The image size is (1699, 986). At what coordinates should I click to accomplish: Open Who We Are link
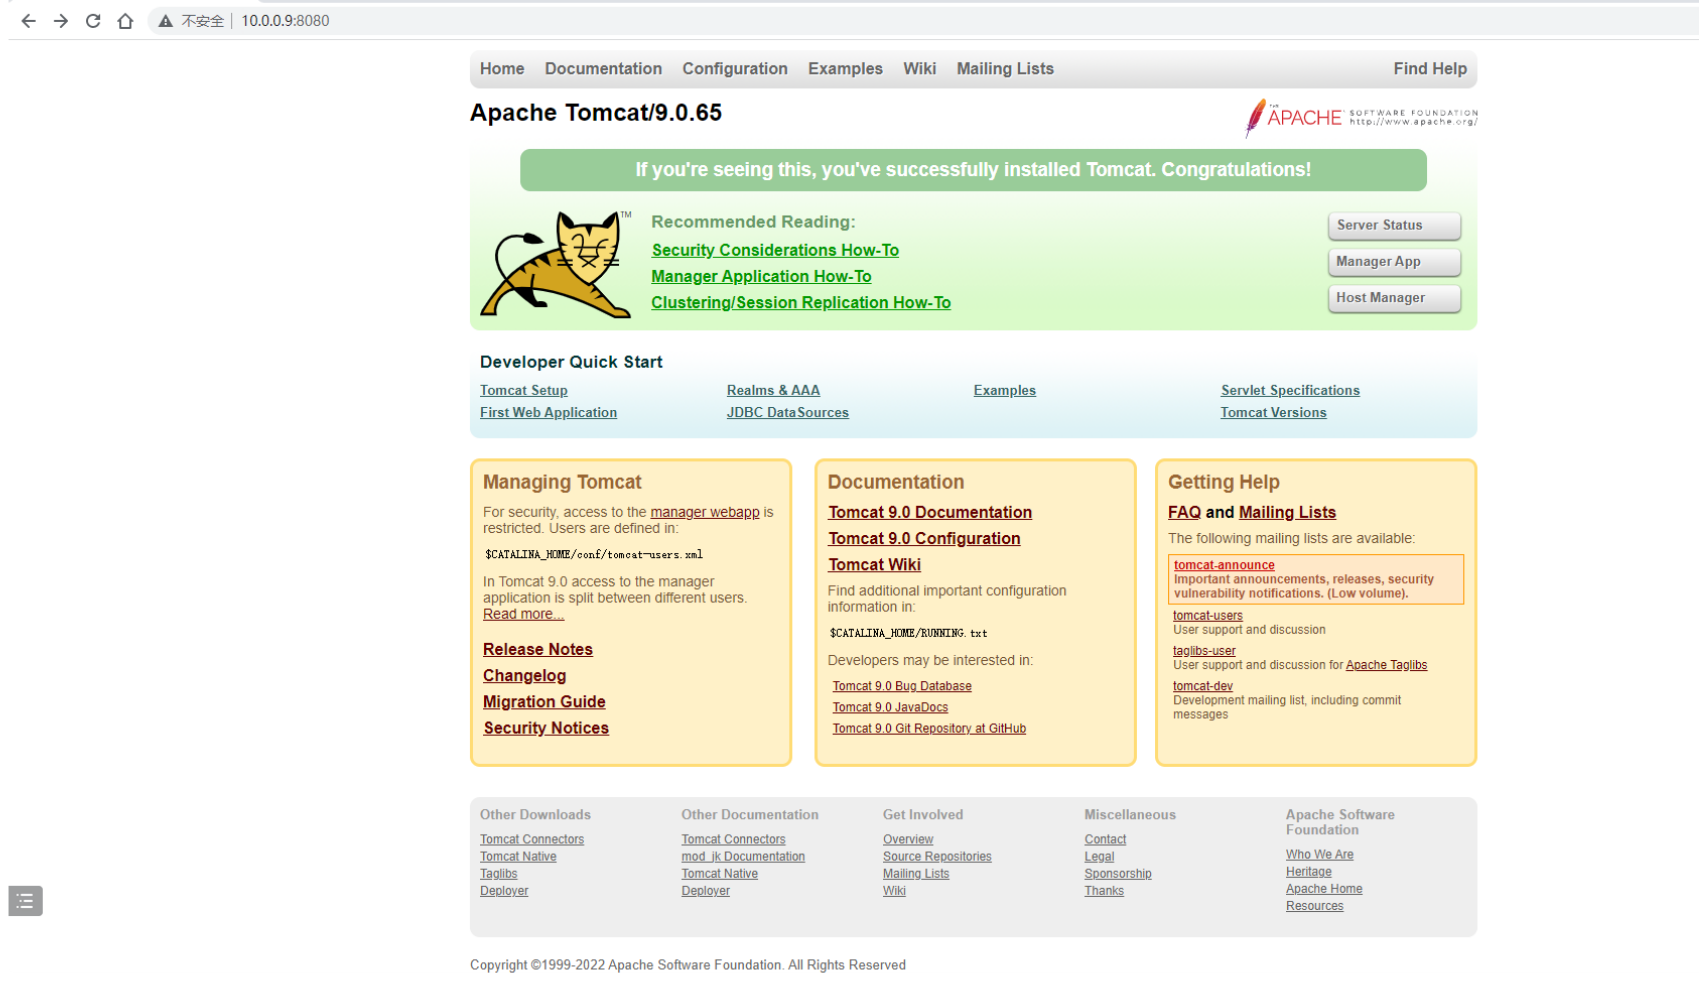pos(1320,855)
